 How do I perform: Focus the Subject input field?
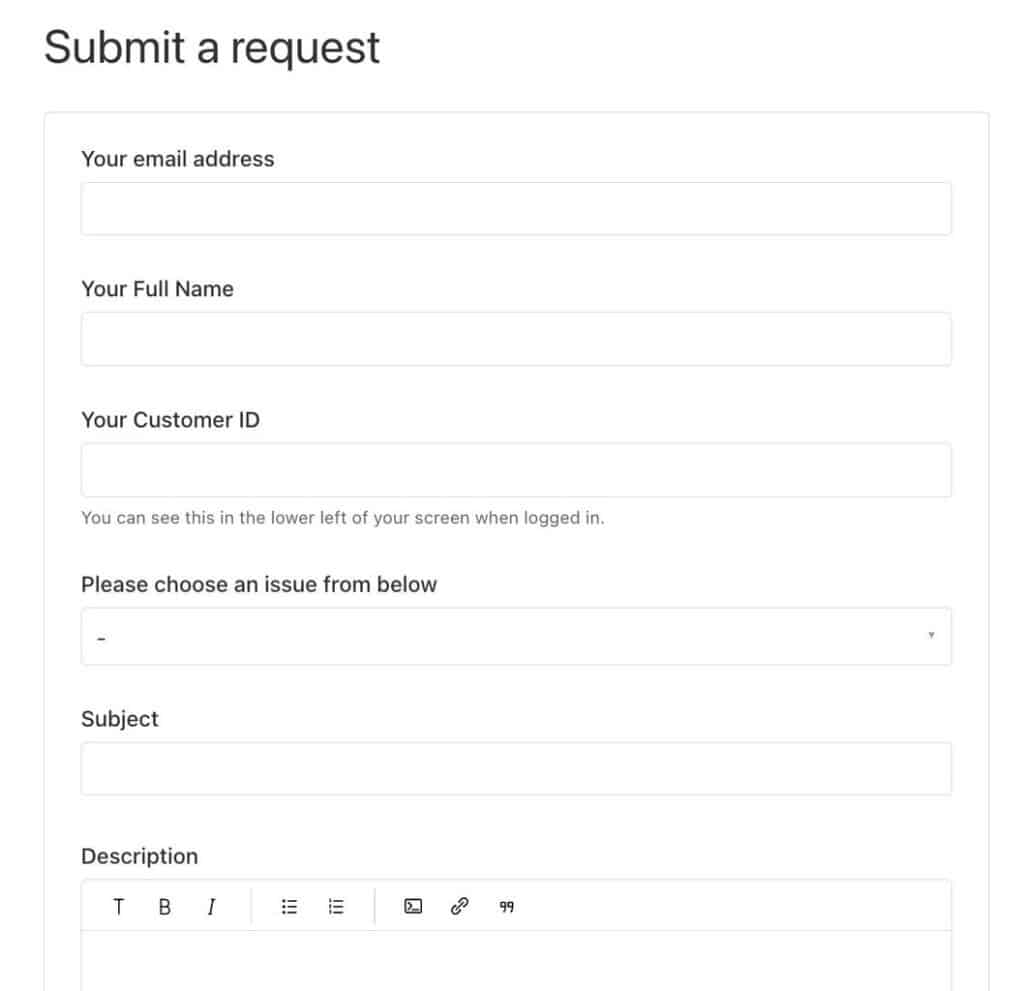pos(516,769)
